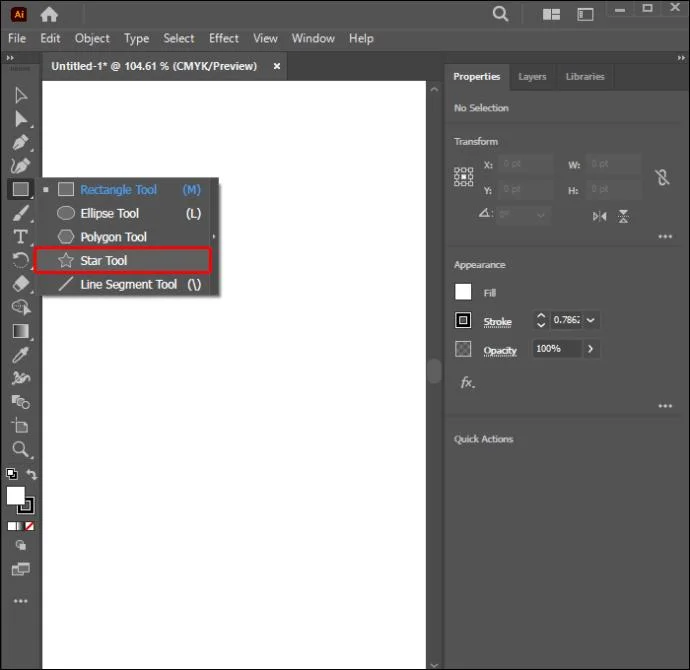Close the Untitled-1 document tab
This screenshot has width=690, height=670.
tap(276, 66)
